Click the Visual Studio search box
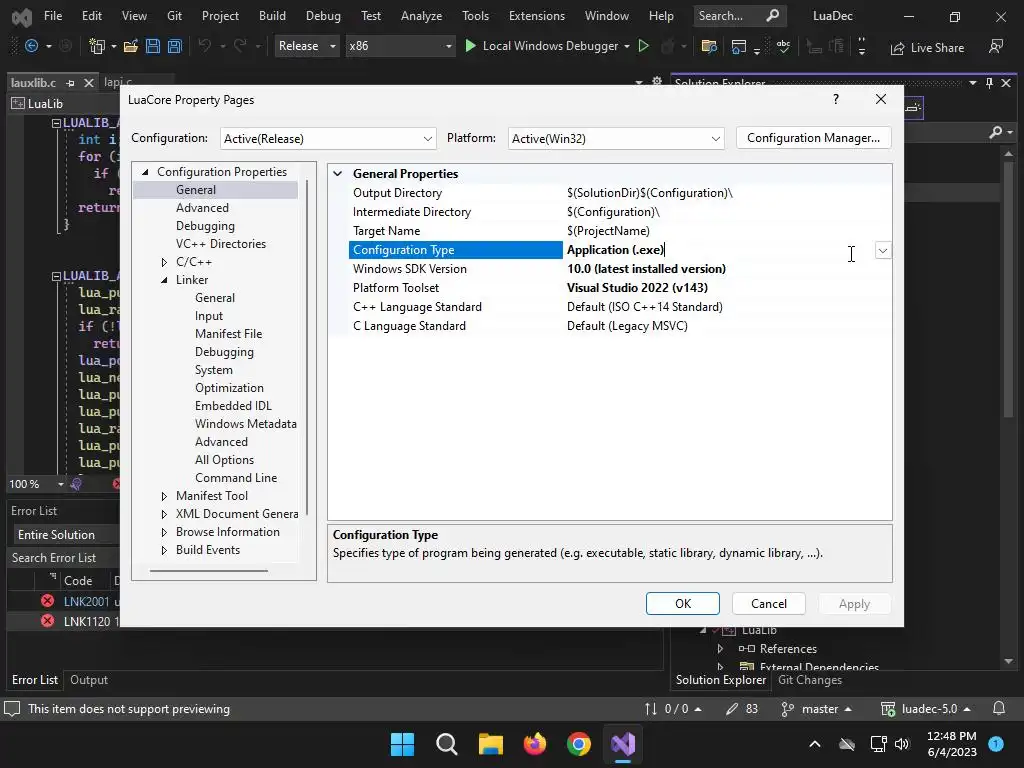This screenshot has width=1024, height=768. (739, 16)
